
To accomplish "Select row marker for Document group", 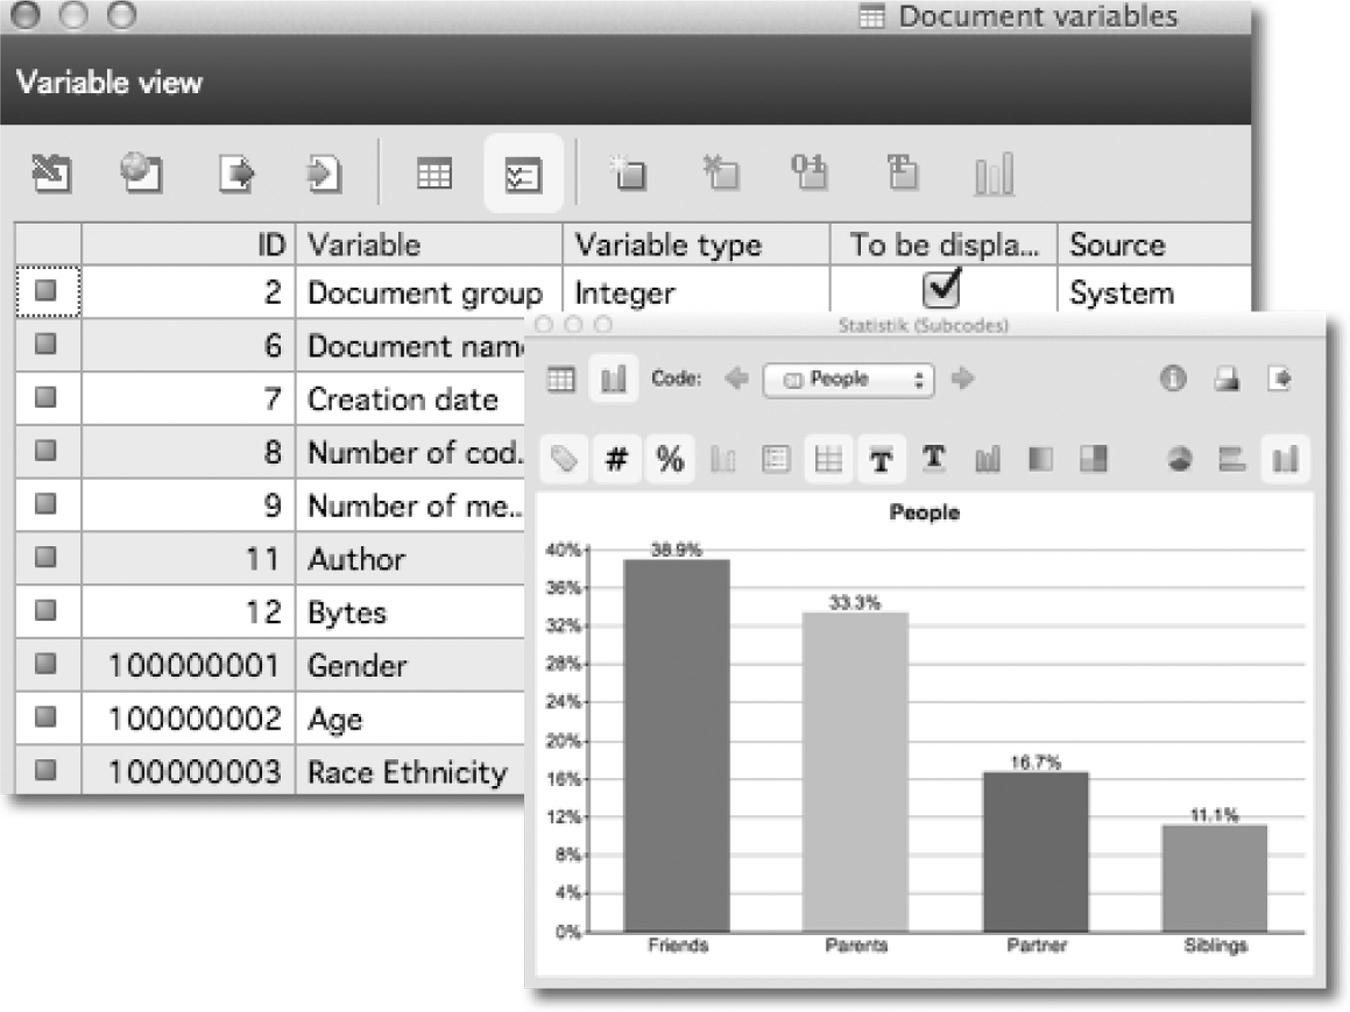I will click(x=46, y=291).
